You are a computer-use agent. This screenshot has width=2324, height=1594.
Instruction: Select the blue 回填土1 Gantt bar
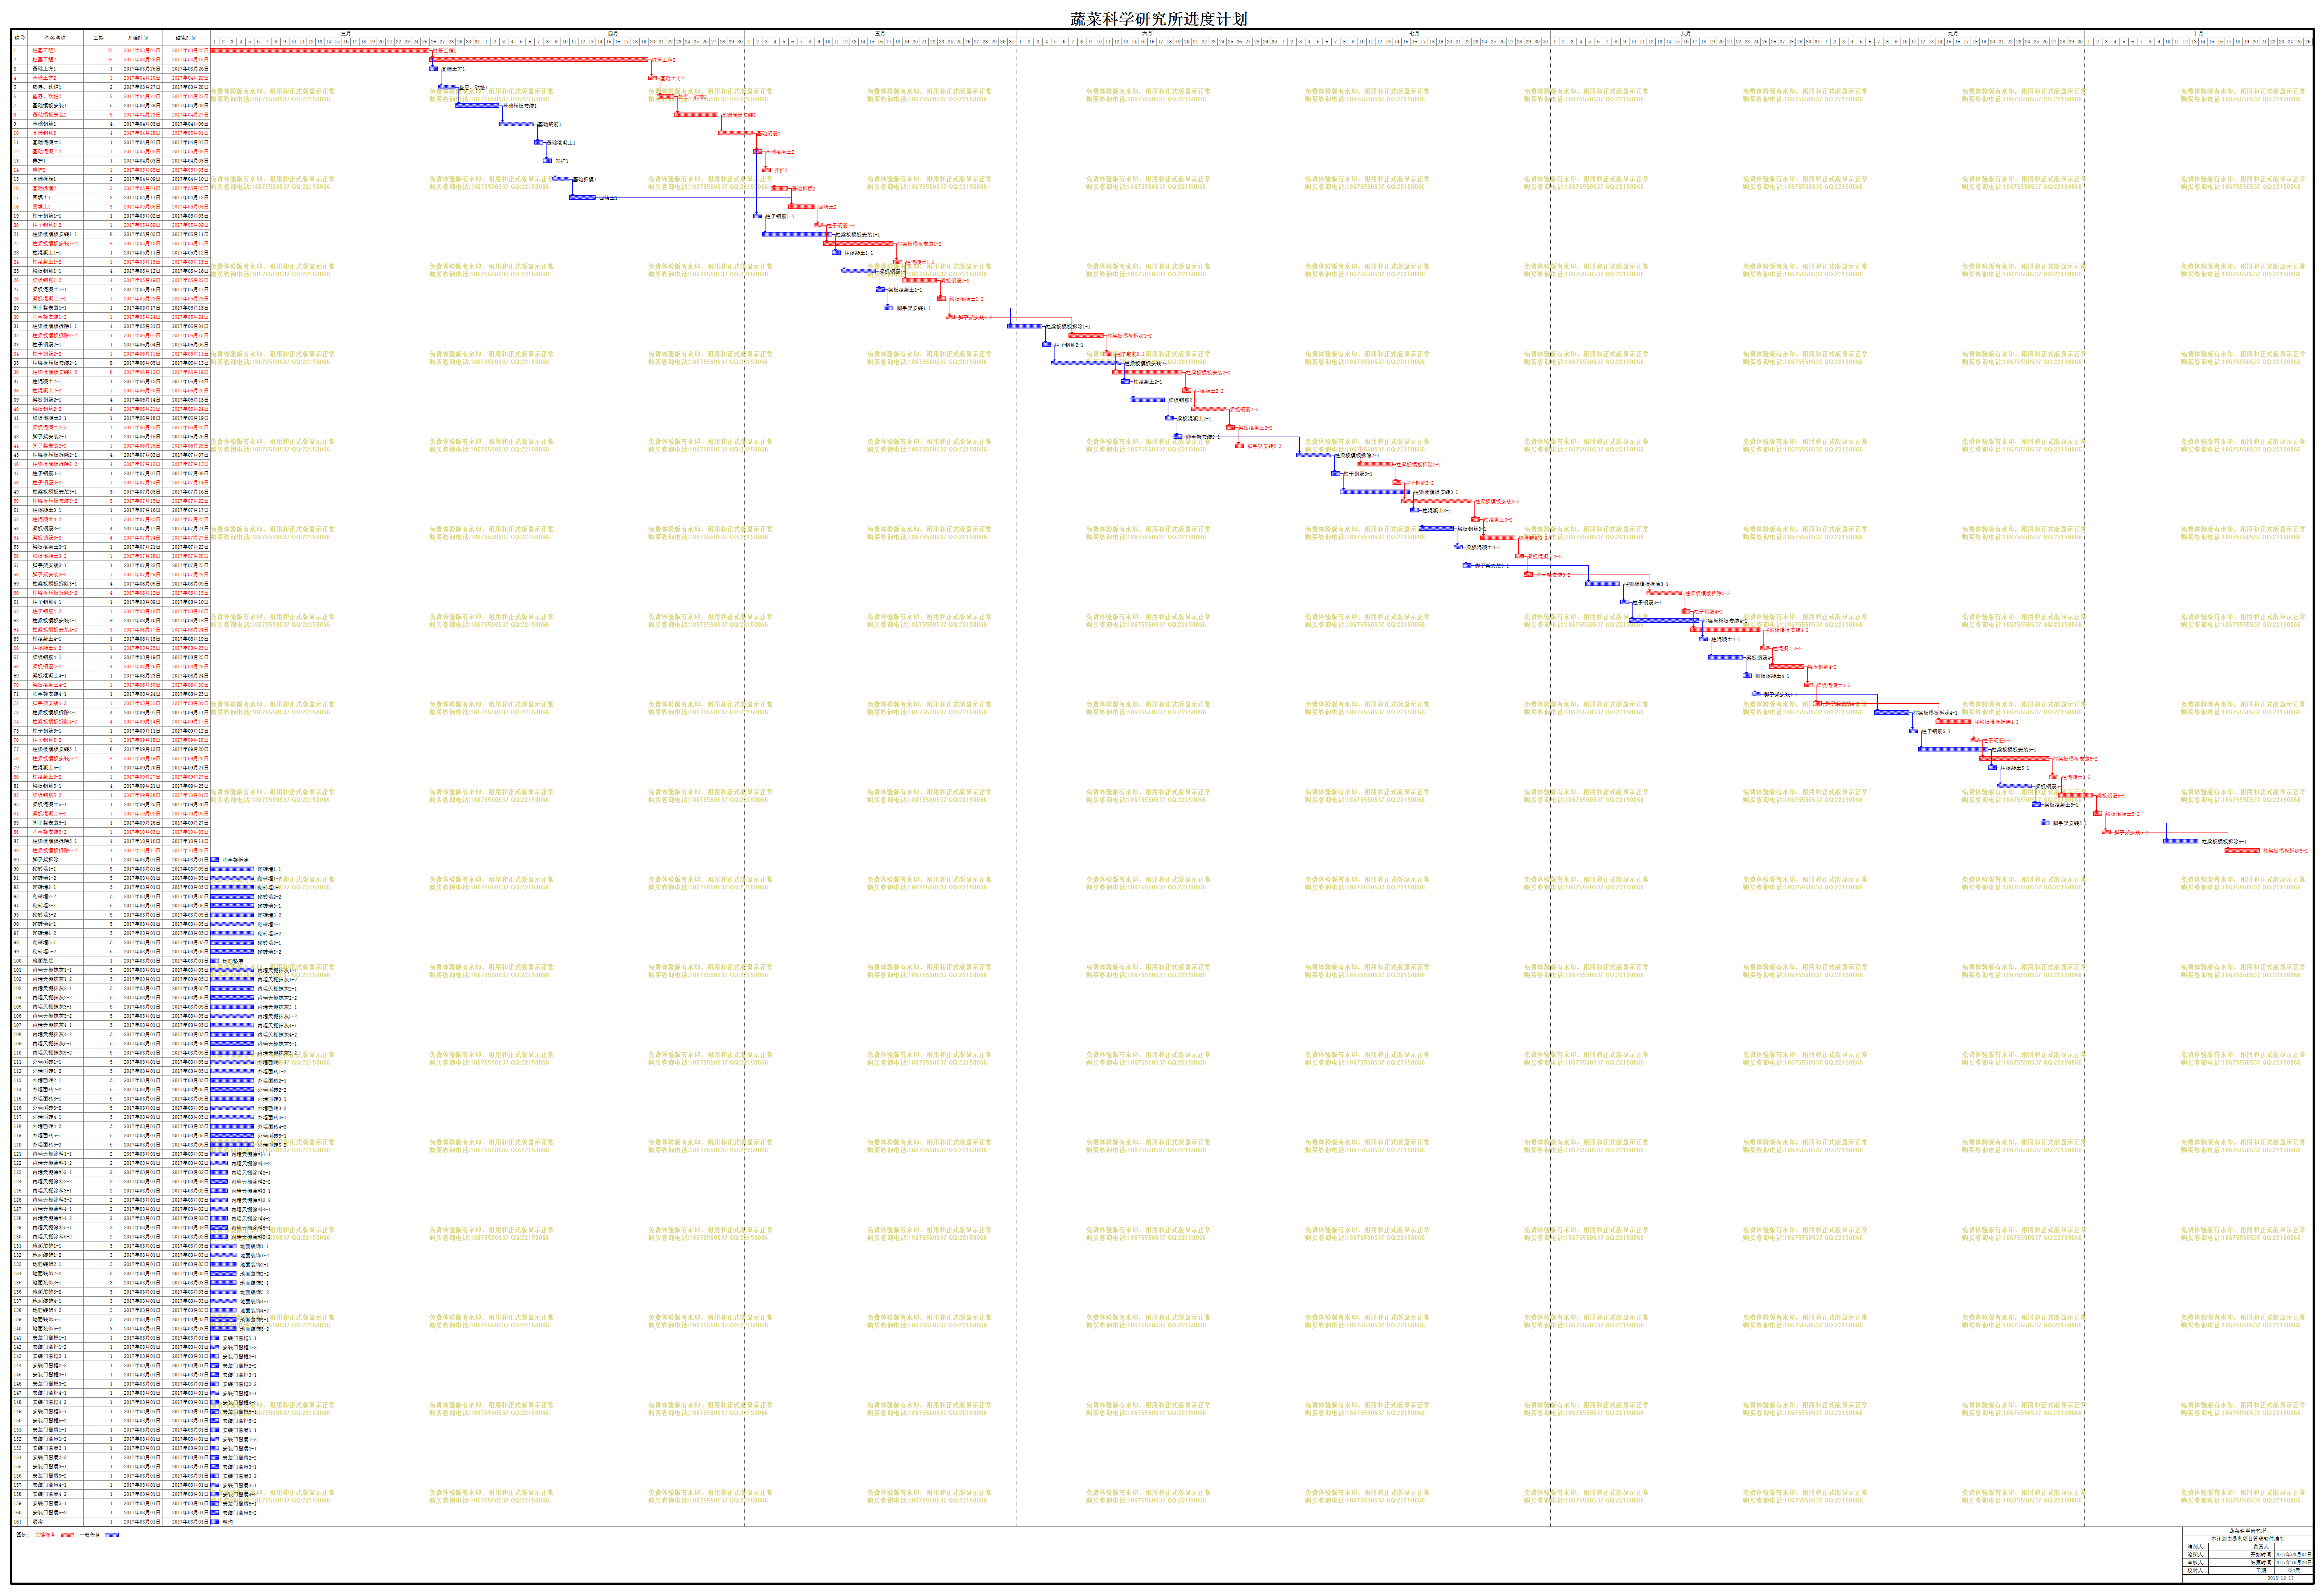(583, 198)
